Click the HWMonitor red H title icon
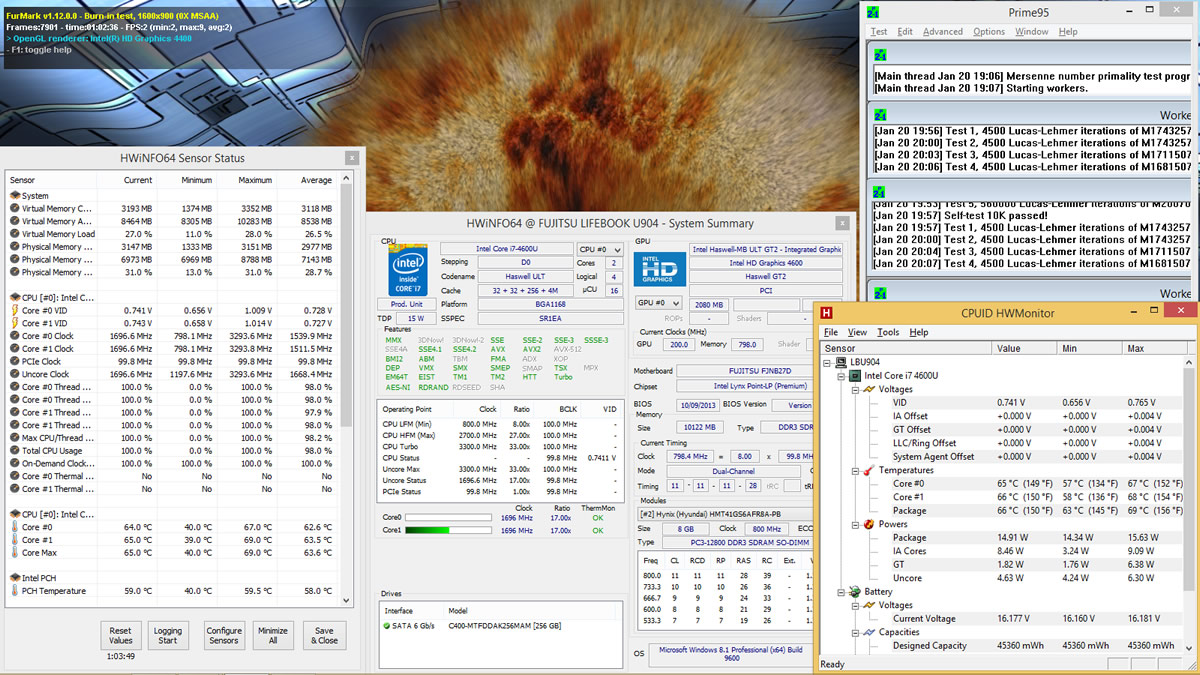Image resolution: width=1200 pixels, height=675 pixels. [827, 313]
